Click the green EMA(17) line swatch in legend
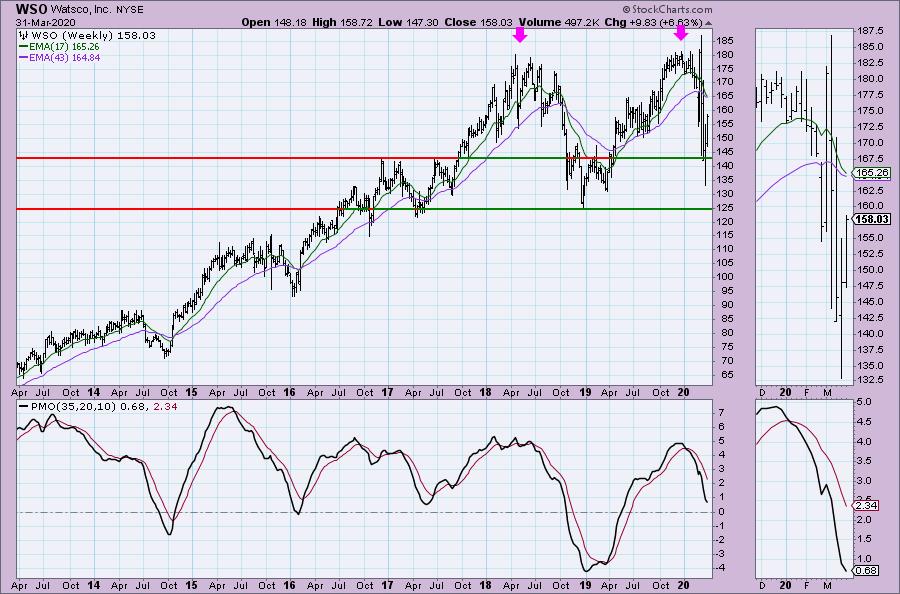900x594 pixels. 24,46
